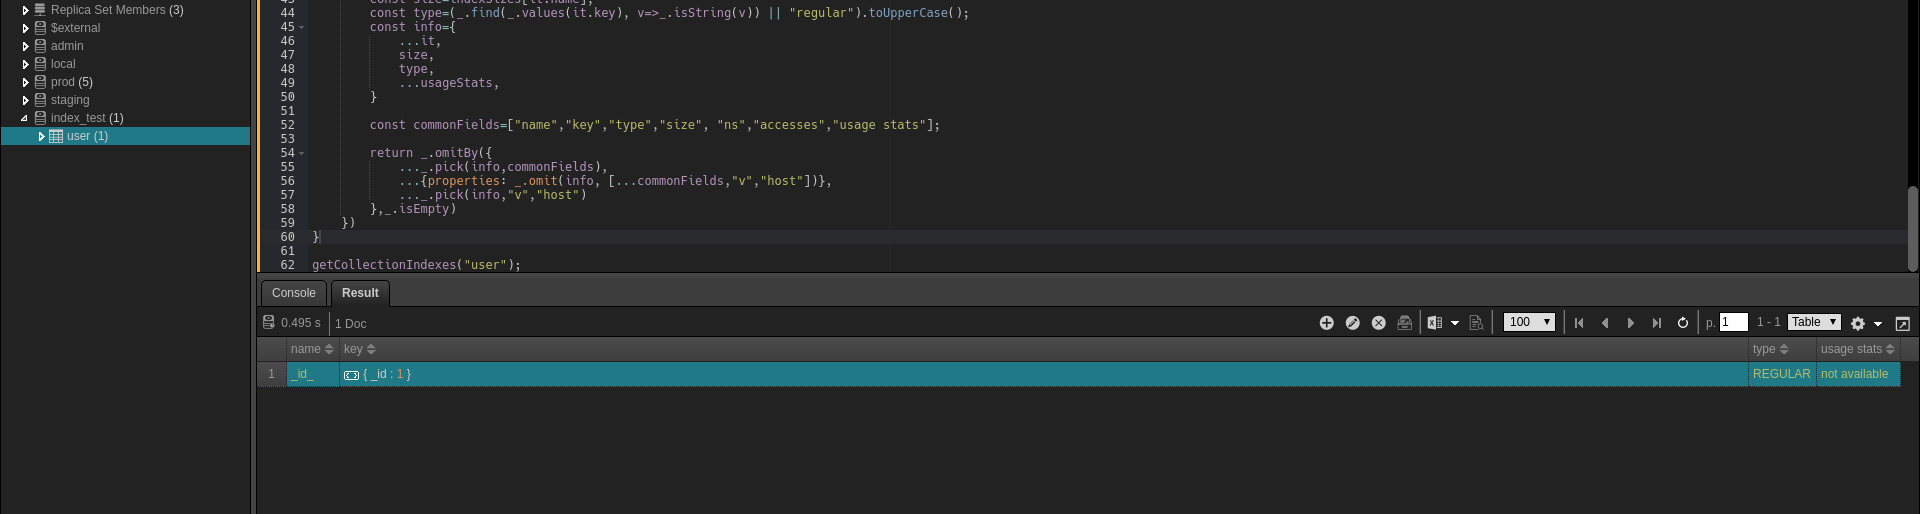Image resolution: width=1920 pixels, height=514 pixels.
Task: Go to last page of results
Action: tap(1657, 323)
